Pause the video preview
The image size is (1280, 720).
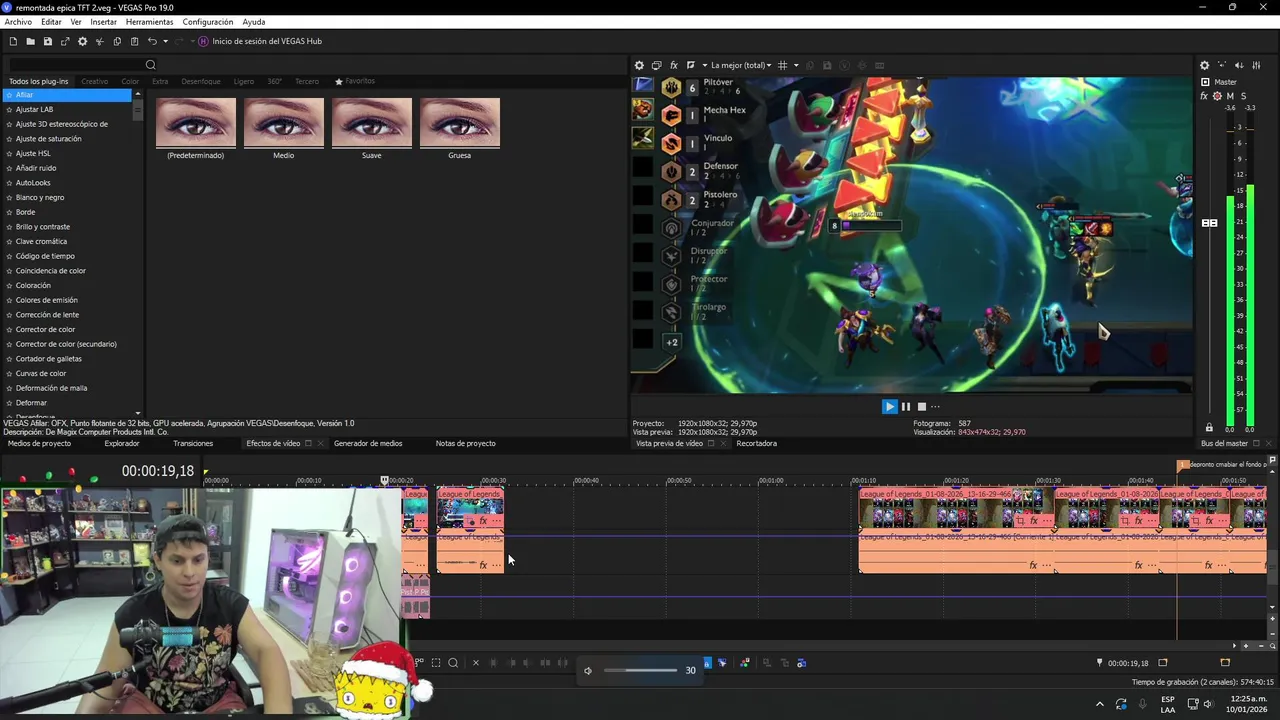coord(906,406)
